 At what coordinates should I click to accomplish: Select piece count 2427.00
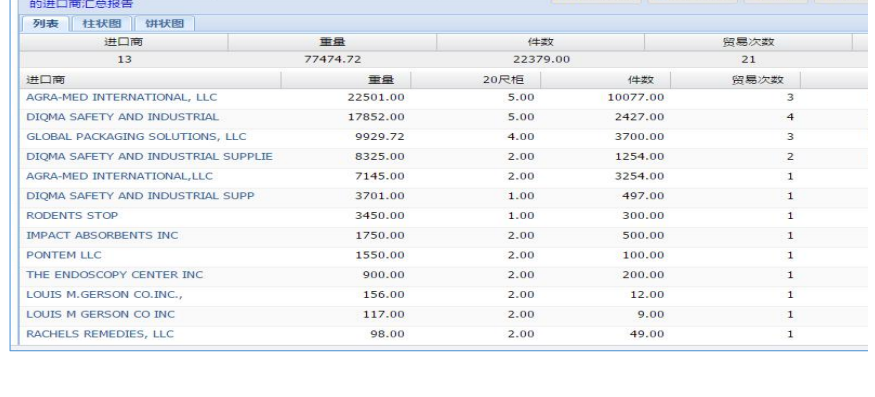640,117
